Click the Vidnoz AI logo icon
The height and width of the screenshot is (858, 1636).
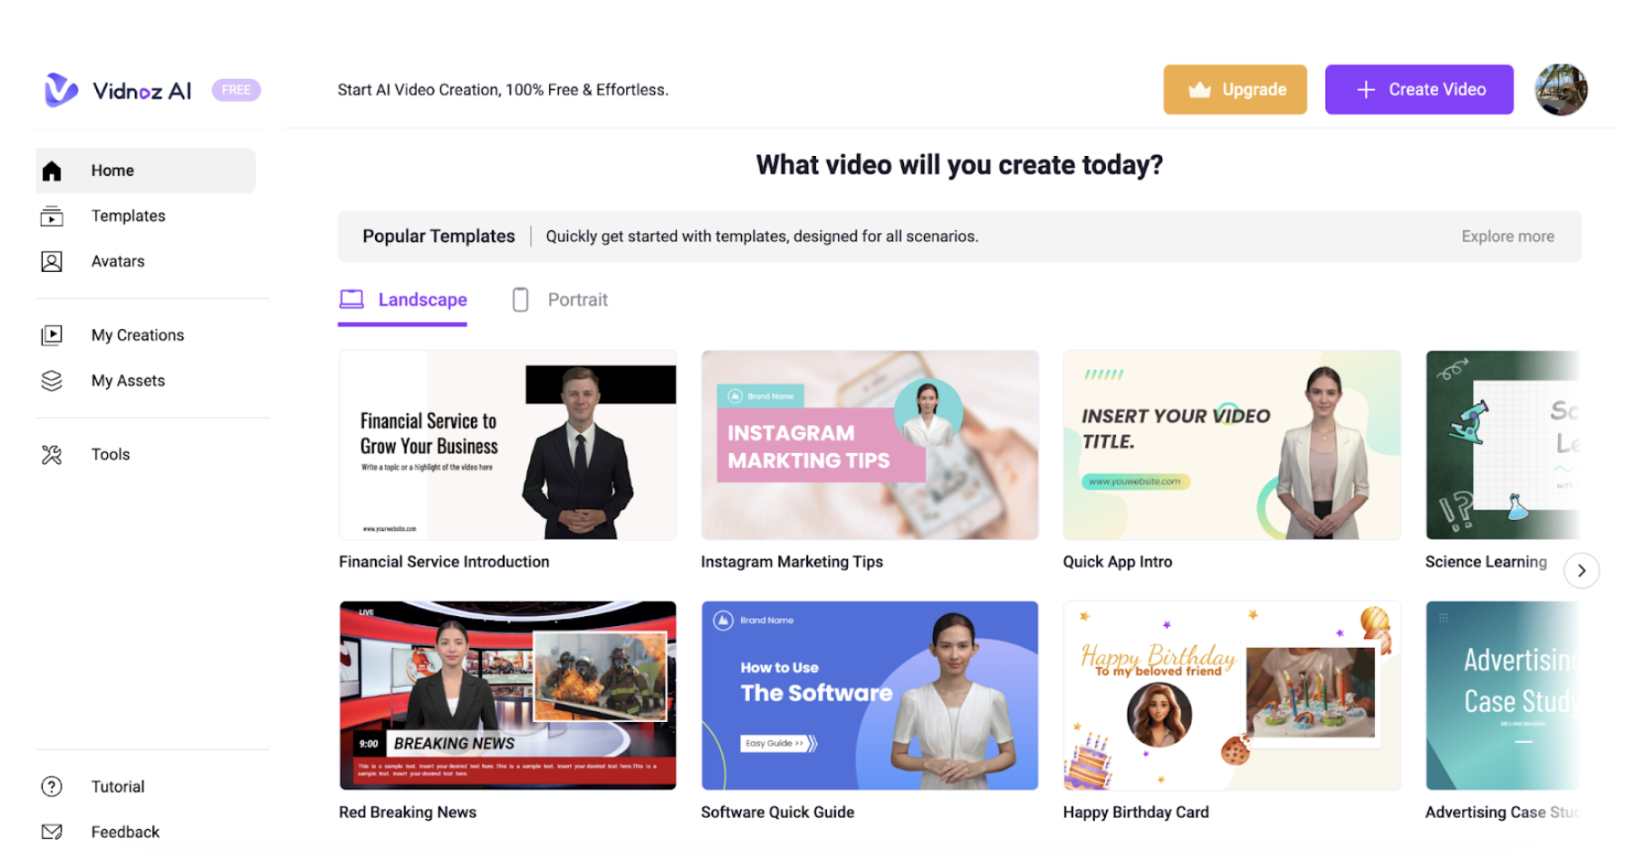(60, 90)
